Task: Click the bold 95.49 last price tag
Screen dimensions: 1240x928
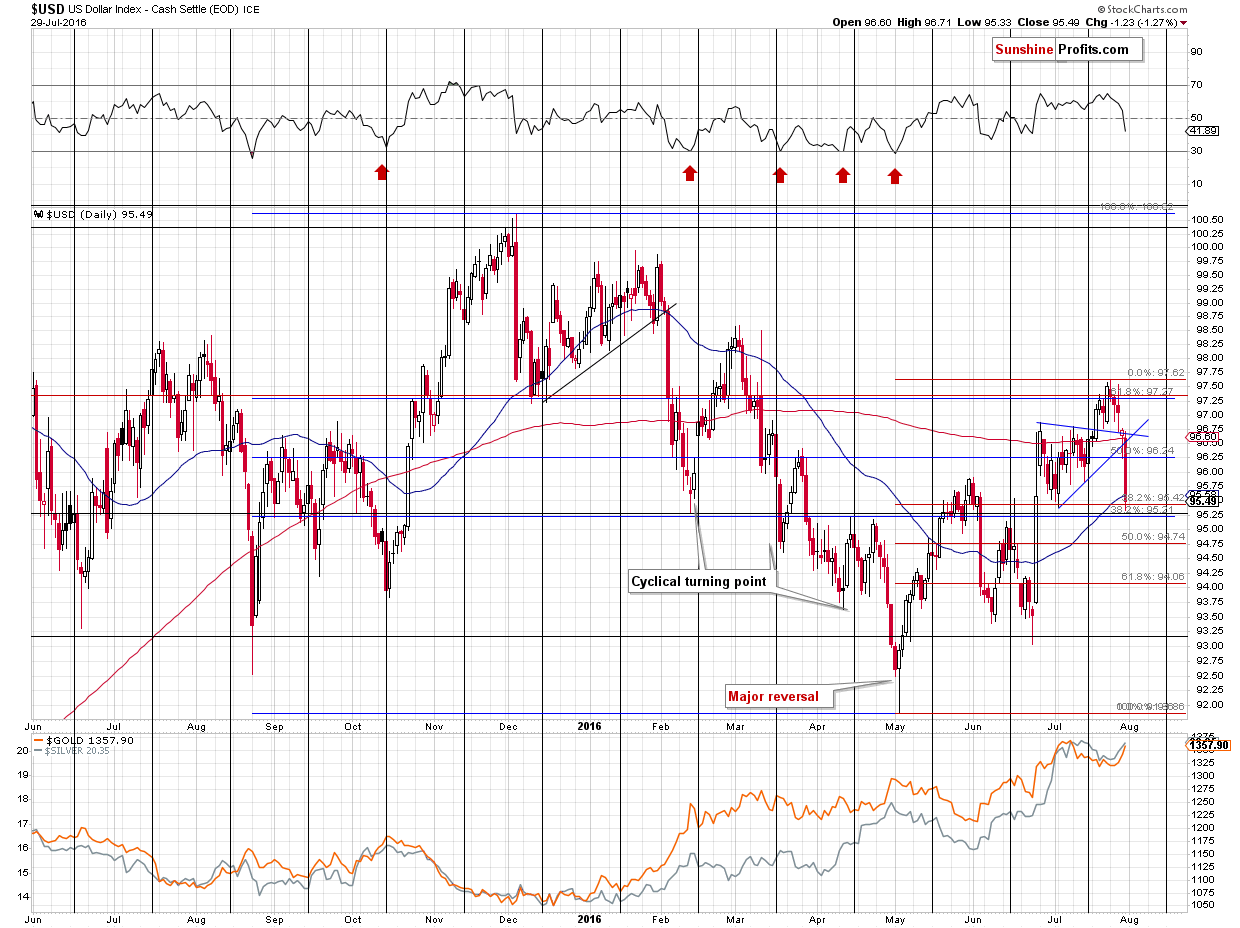Action: 1202,502
